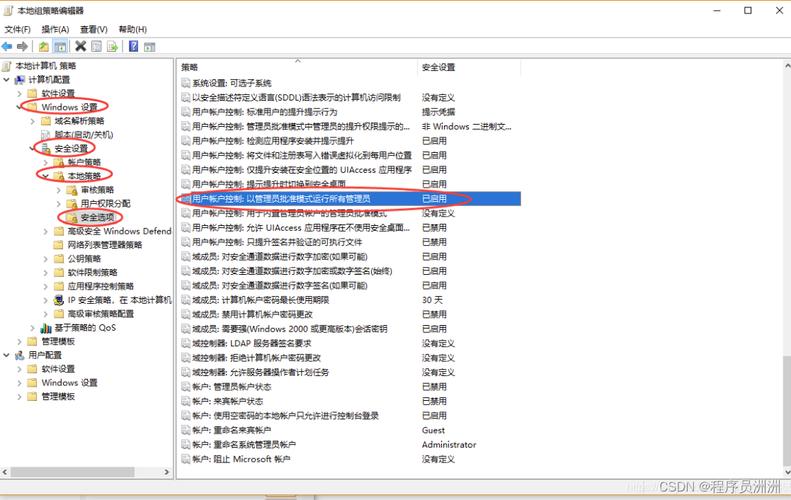
Task: Click the policy icon beside 域控制器: LDAP 服务器签名要求
Action: click(186, 344)
